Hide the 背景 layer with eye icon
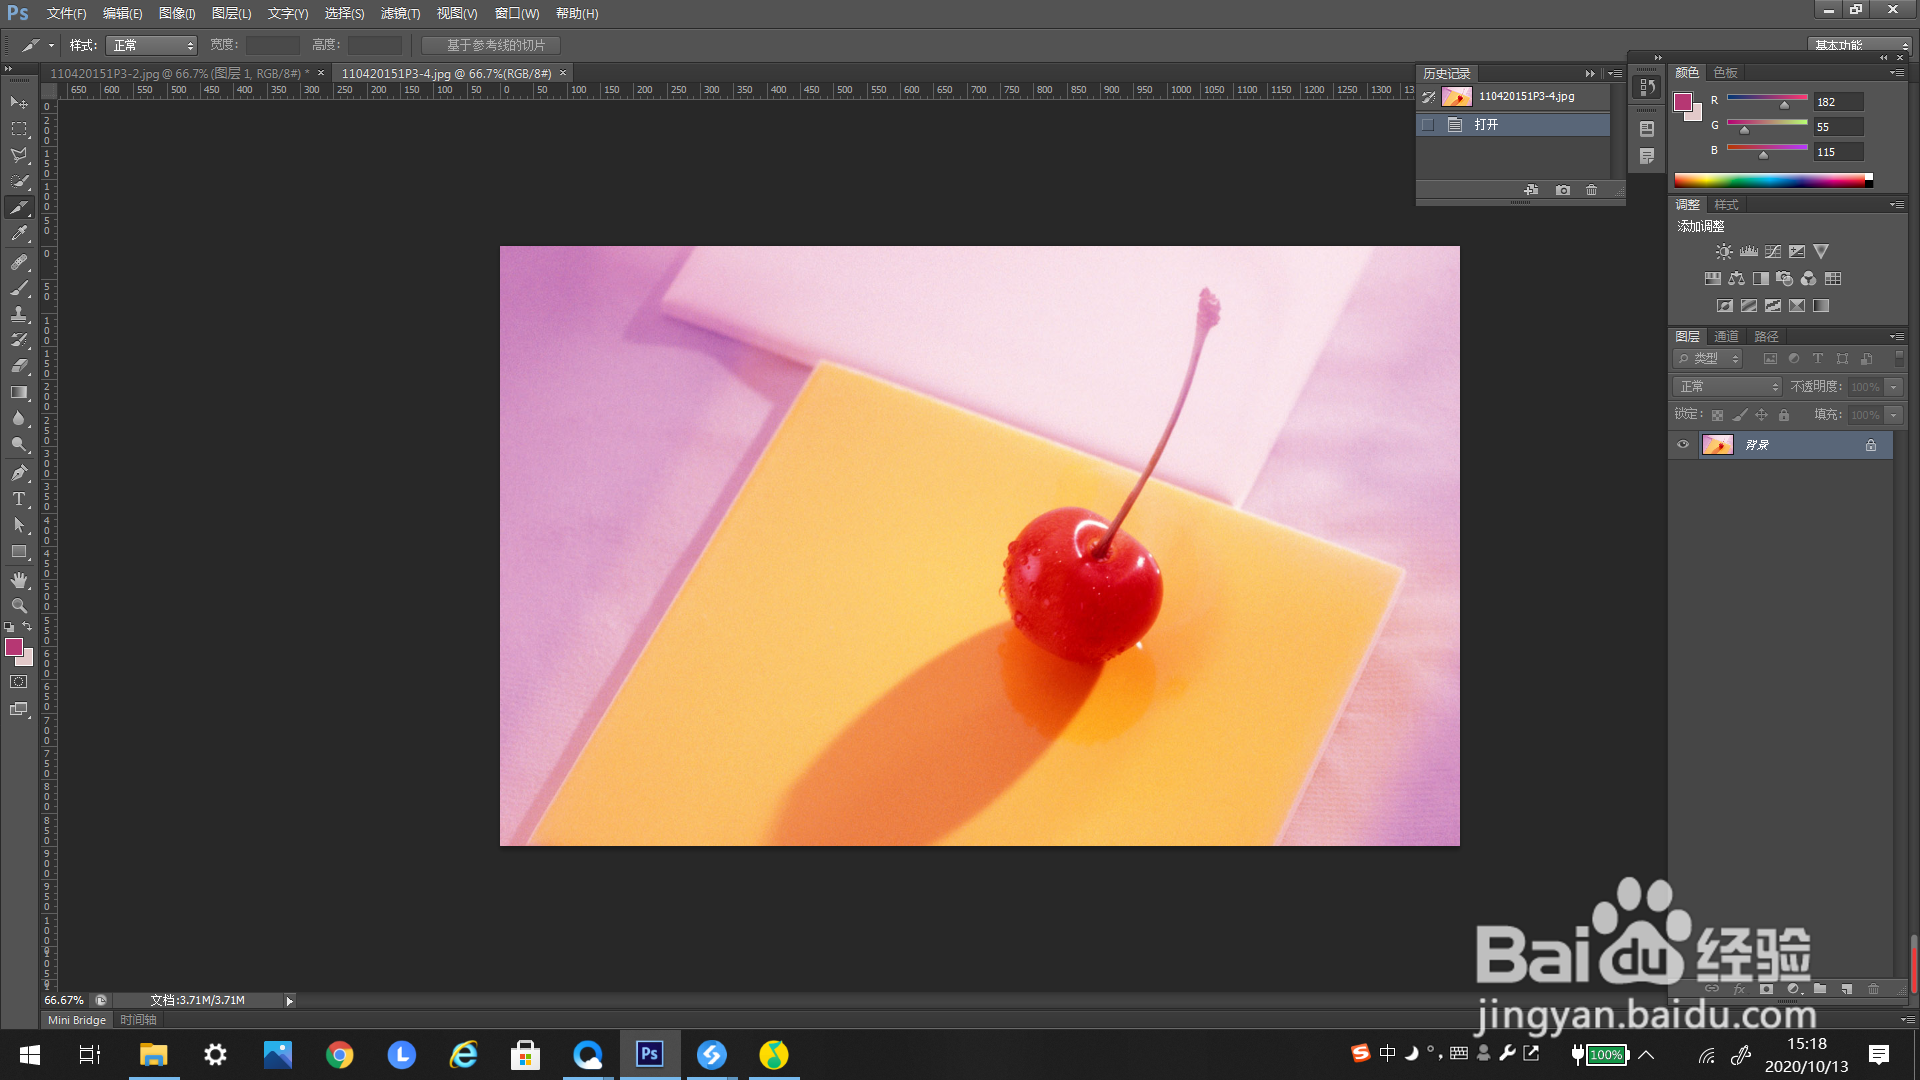 (x=1683, y=445)
